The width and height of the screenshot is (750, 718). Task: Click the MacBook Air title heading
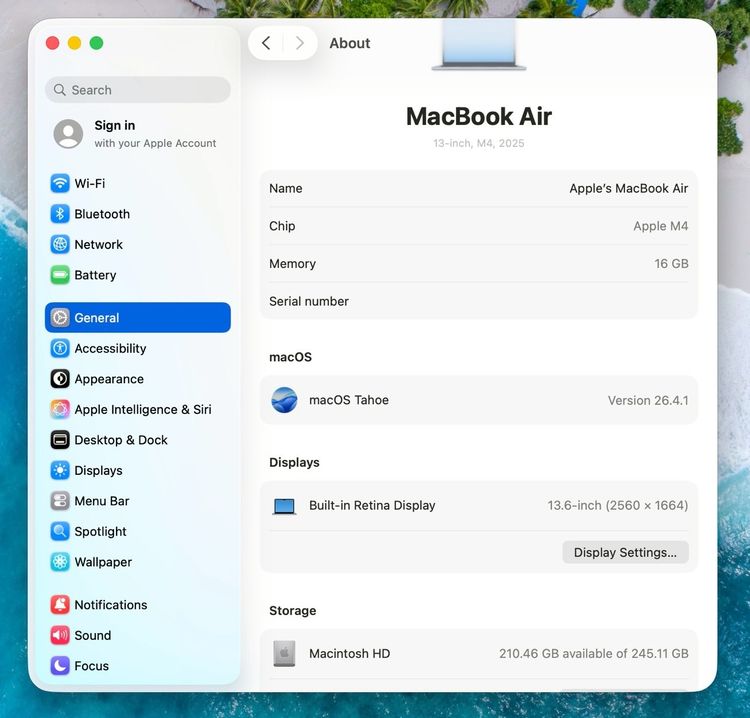tap(479, 116)
